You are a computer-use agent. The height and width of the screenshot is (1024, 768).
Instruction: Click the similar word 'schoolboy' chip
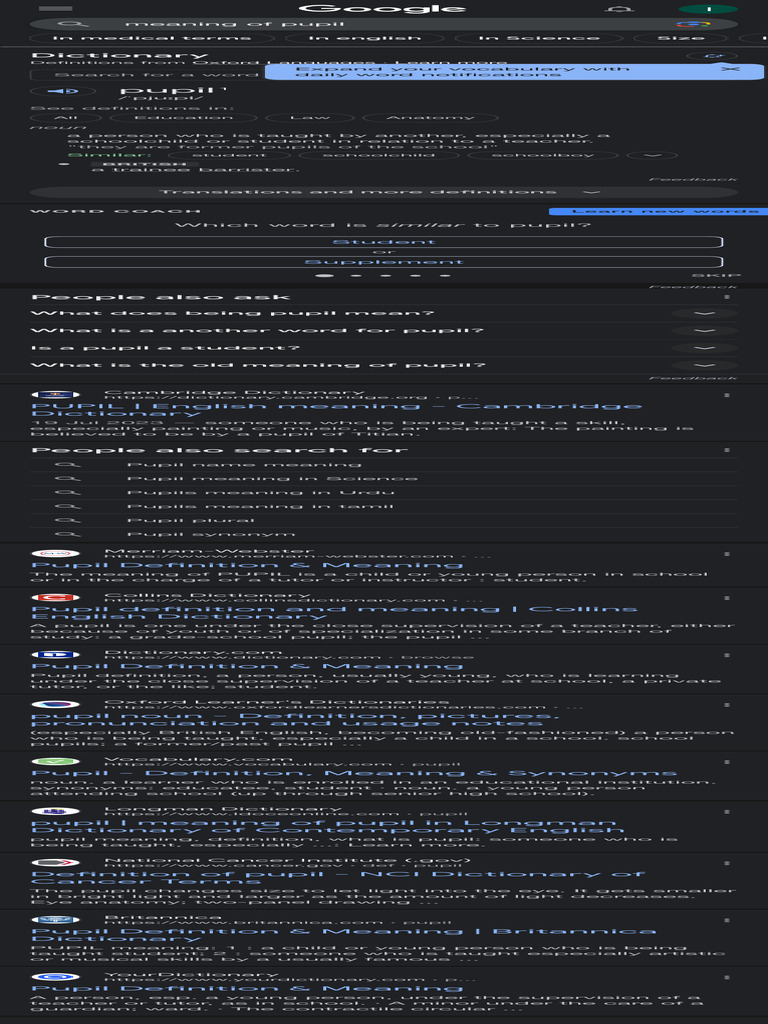click(x=542, y=155)
